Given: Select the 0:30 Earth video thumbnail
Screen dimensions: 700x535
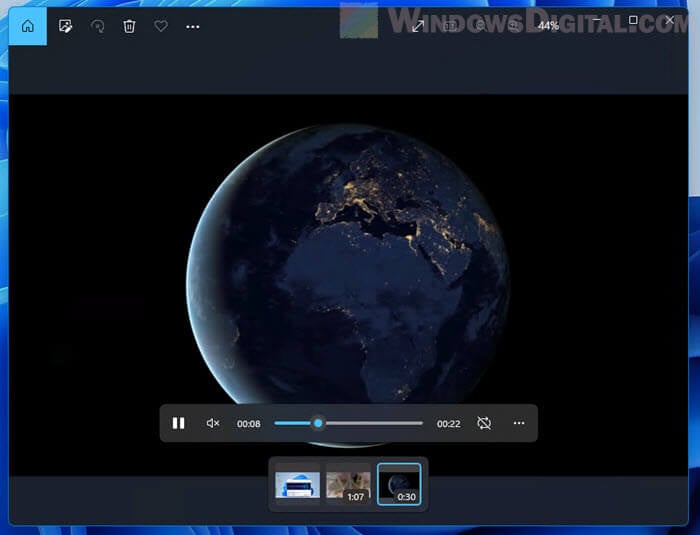Looking at the screenshot, I should (x=399, y=485).
